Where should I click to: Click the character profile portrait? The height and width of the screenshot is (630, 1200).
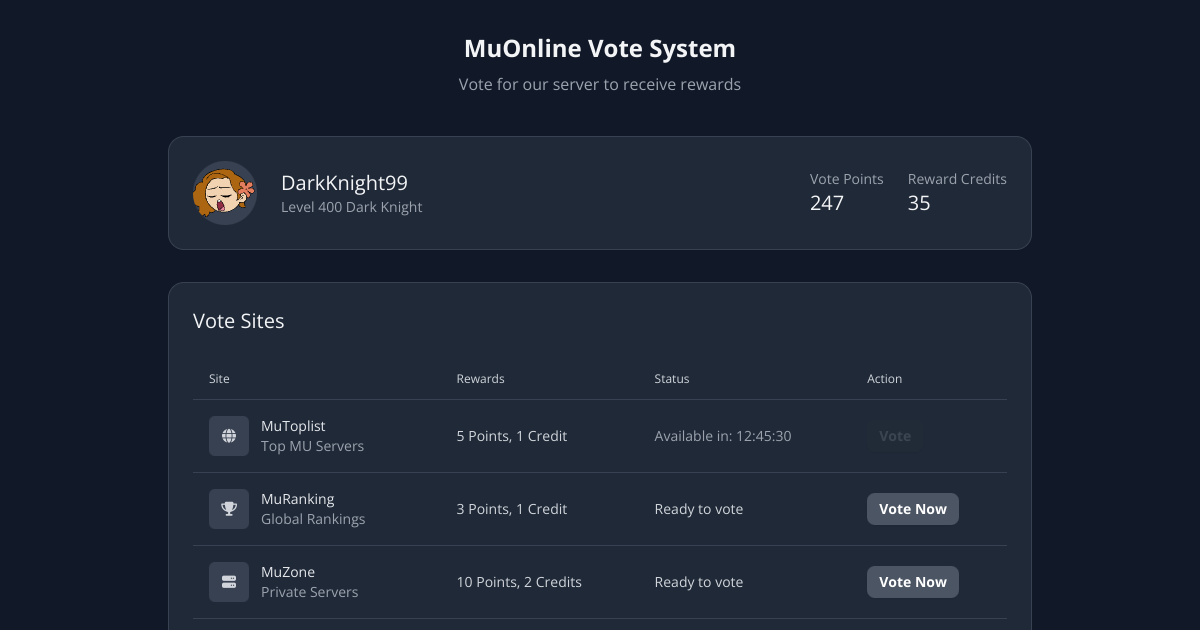click(225, 193)
